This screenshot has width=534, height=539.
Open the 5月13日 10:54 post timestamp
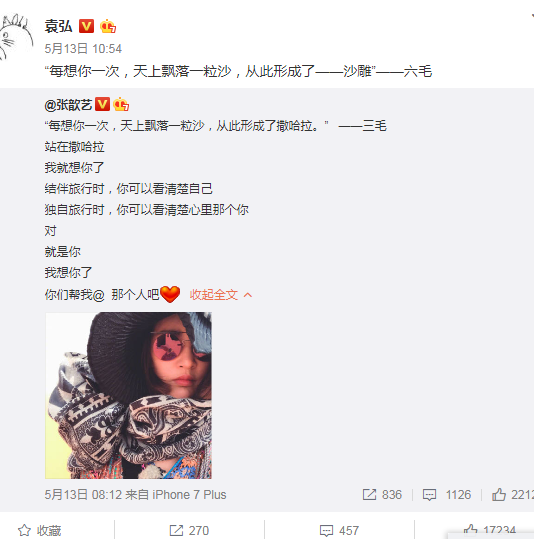point(83,48)
